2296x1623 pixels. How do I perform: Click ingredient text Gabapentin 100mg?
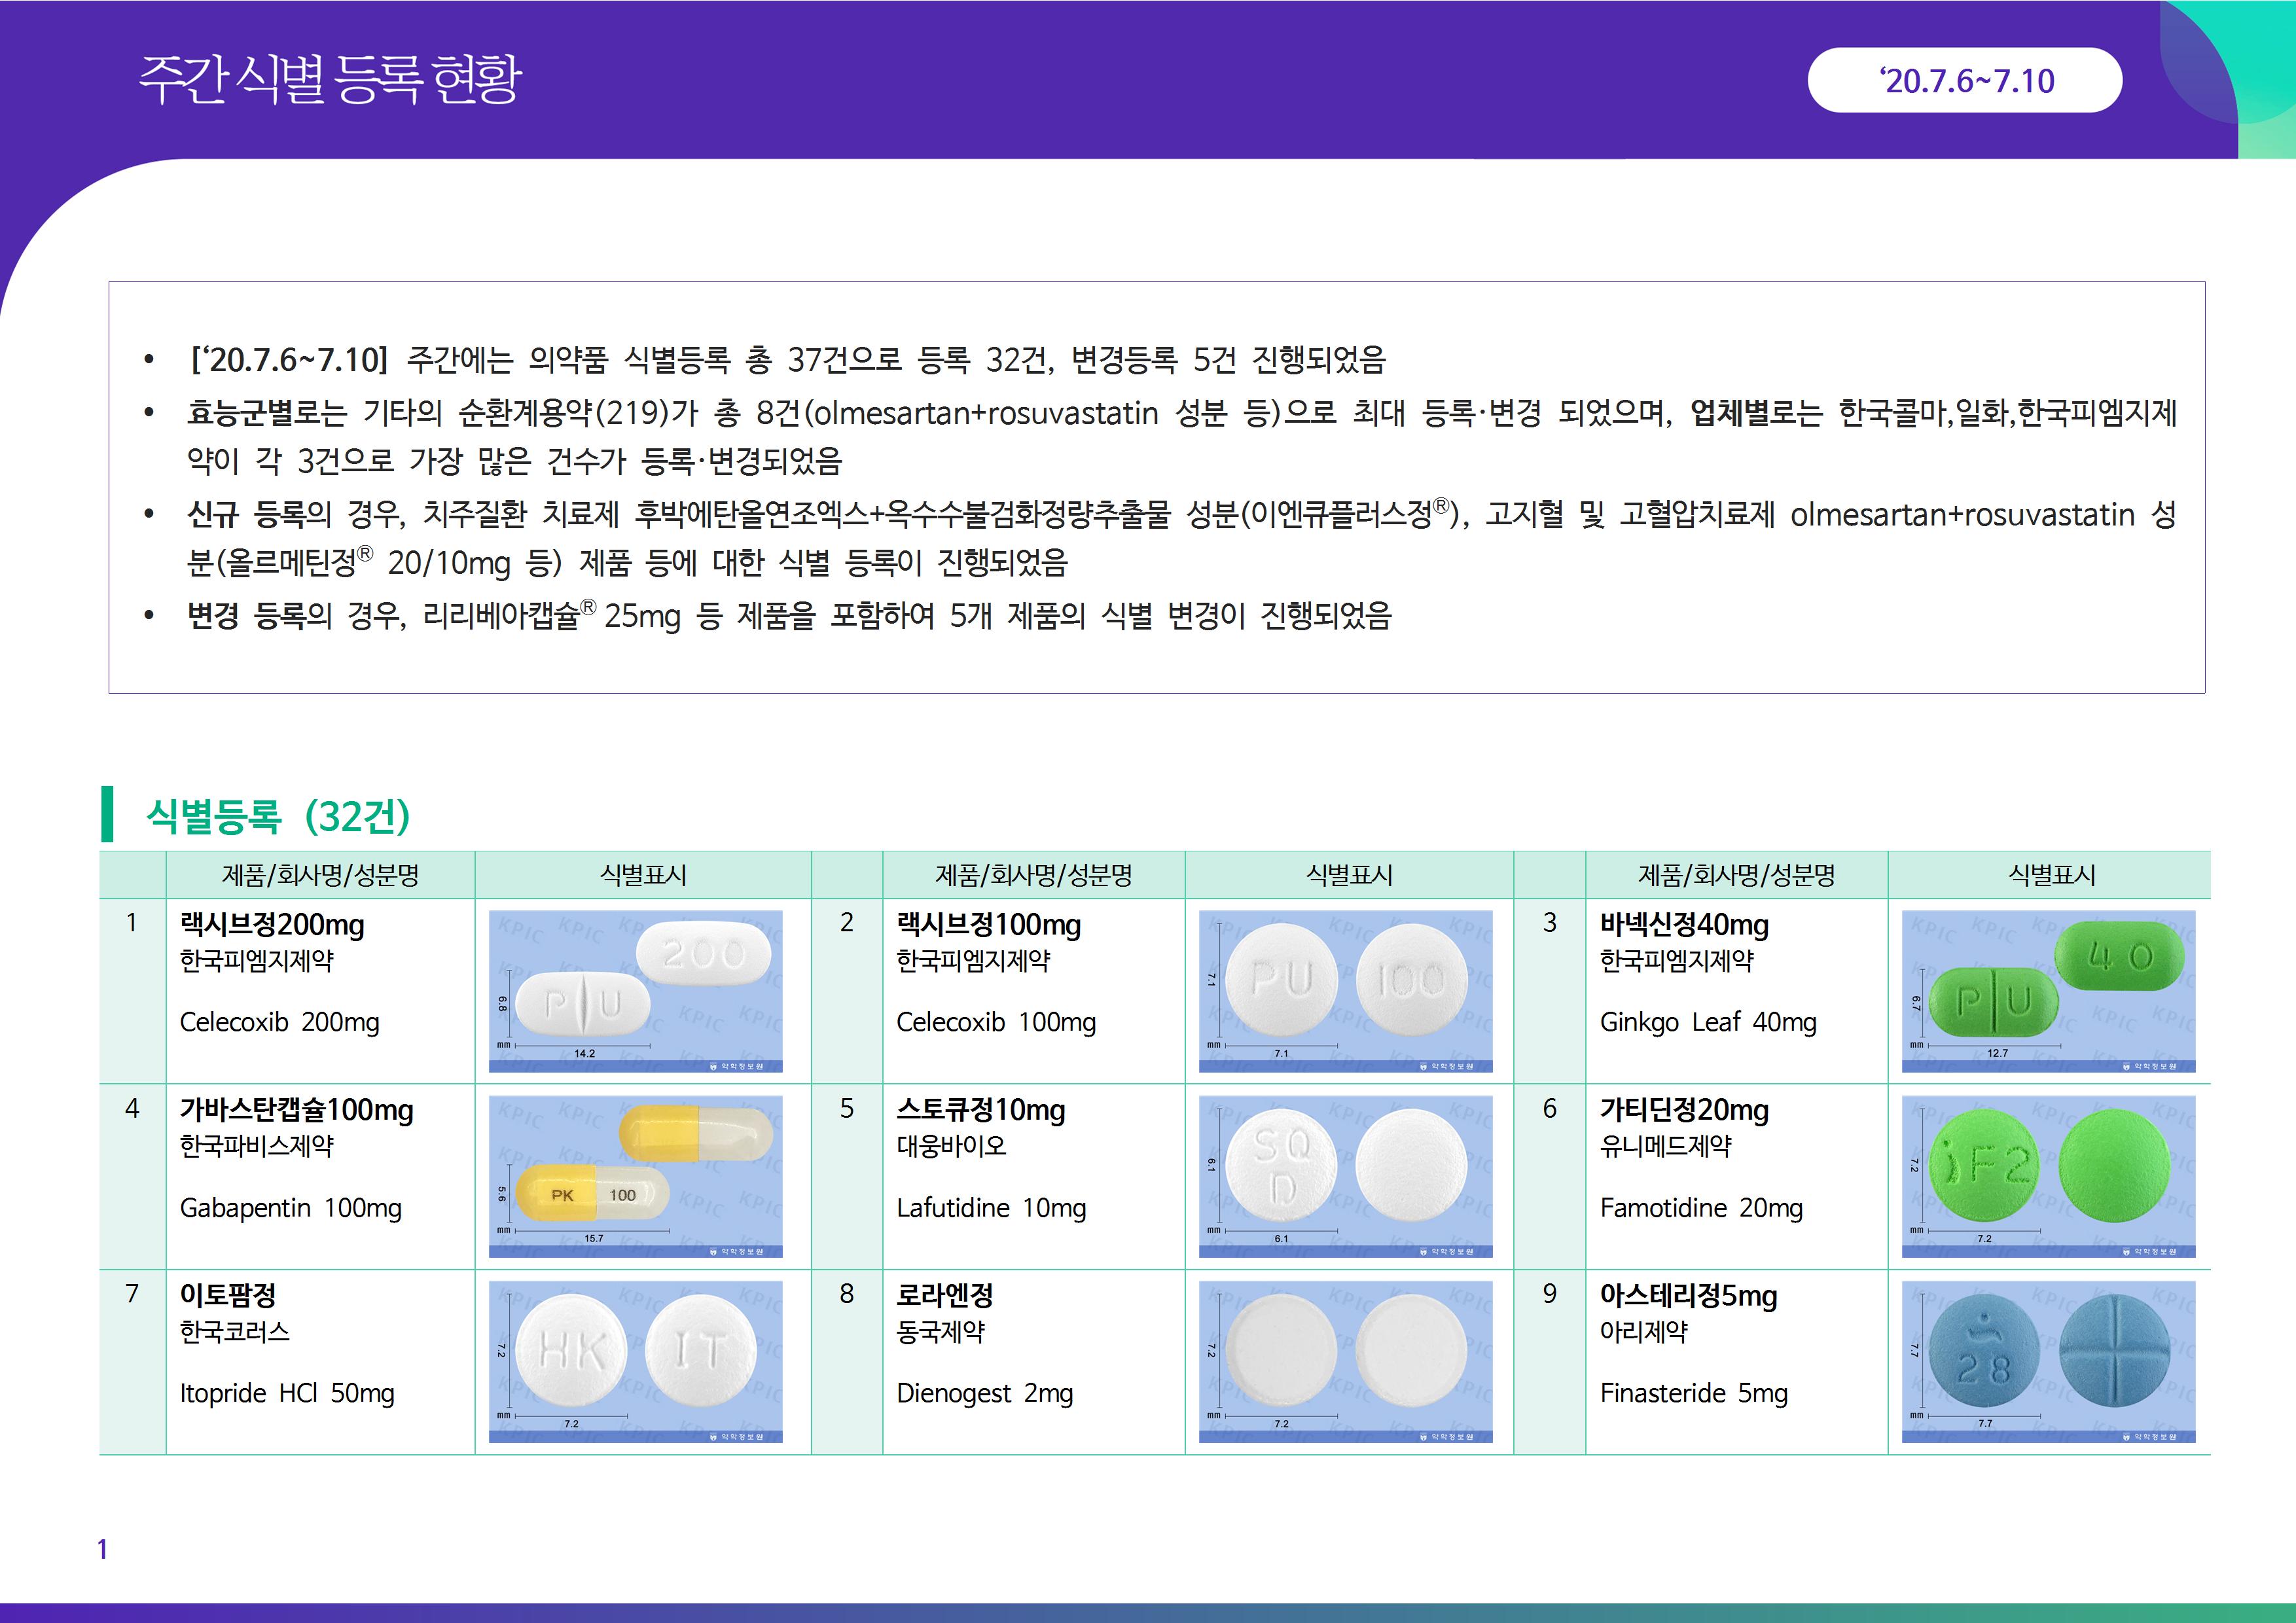click(x=290, y=1208)
